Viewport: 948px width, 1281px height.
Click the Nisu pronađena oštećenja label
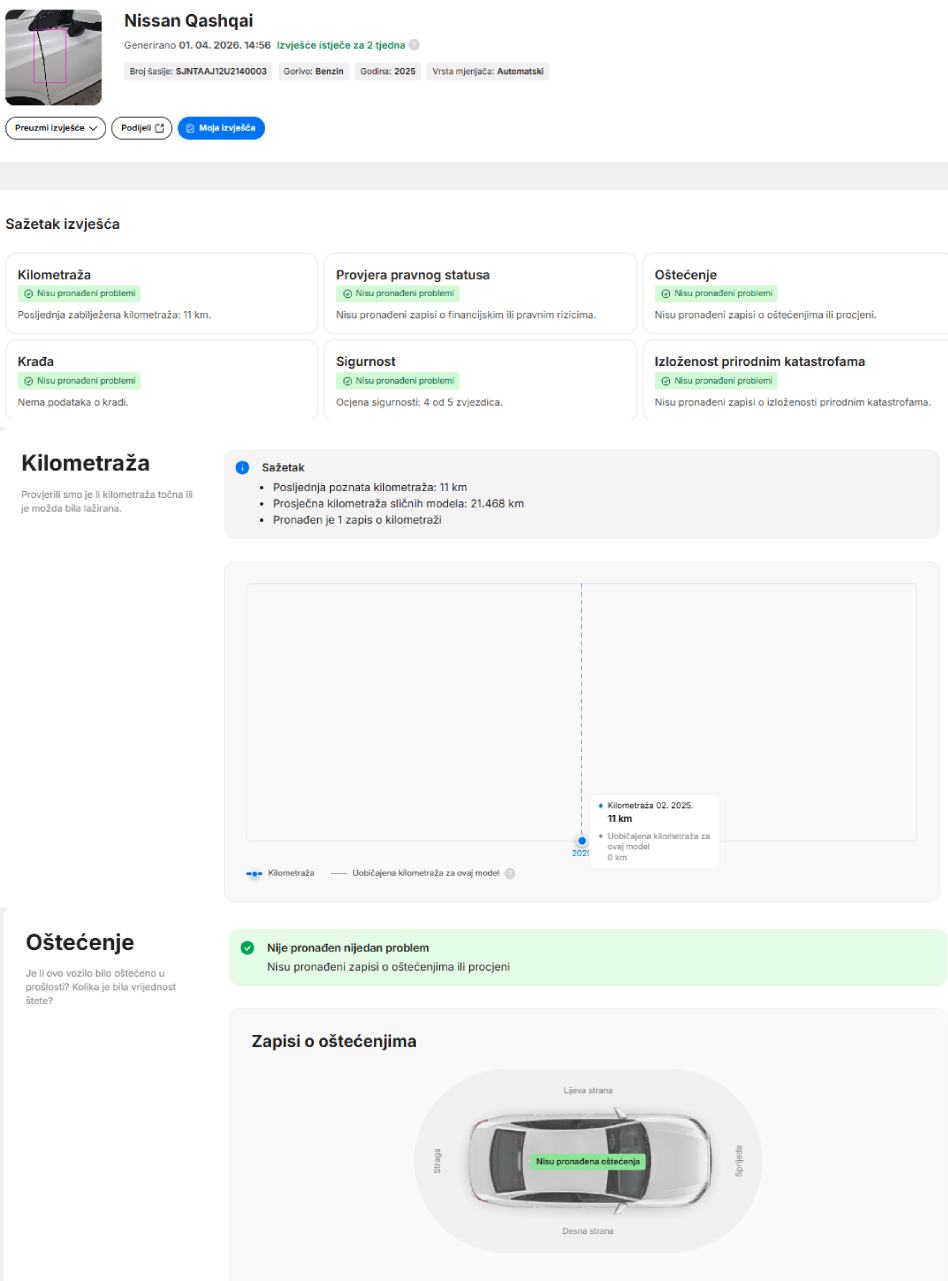click(588, 1161)
